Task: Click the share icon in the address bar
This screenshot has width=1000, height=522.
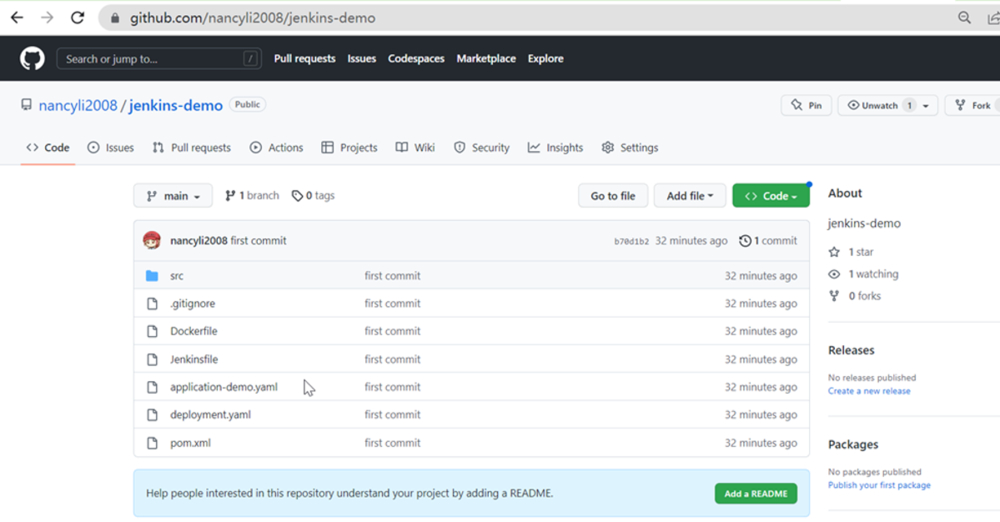Action: coord(993,18)
